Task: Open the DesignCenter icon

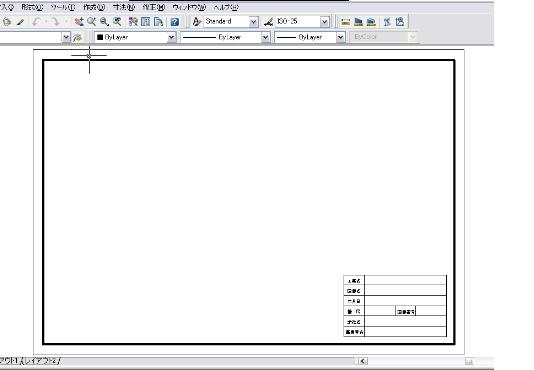Action: pos(146,22)
